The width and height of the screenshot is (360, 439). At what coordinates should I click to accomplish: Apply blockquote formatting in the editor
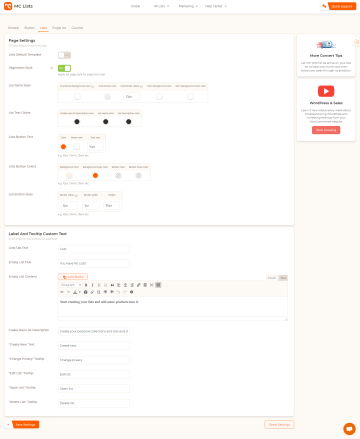click(x=112, y=285)
